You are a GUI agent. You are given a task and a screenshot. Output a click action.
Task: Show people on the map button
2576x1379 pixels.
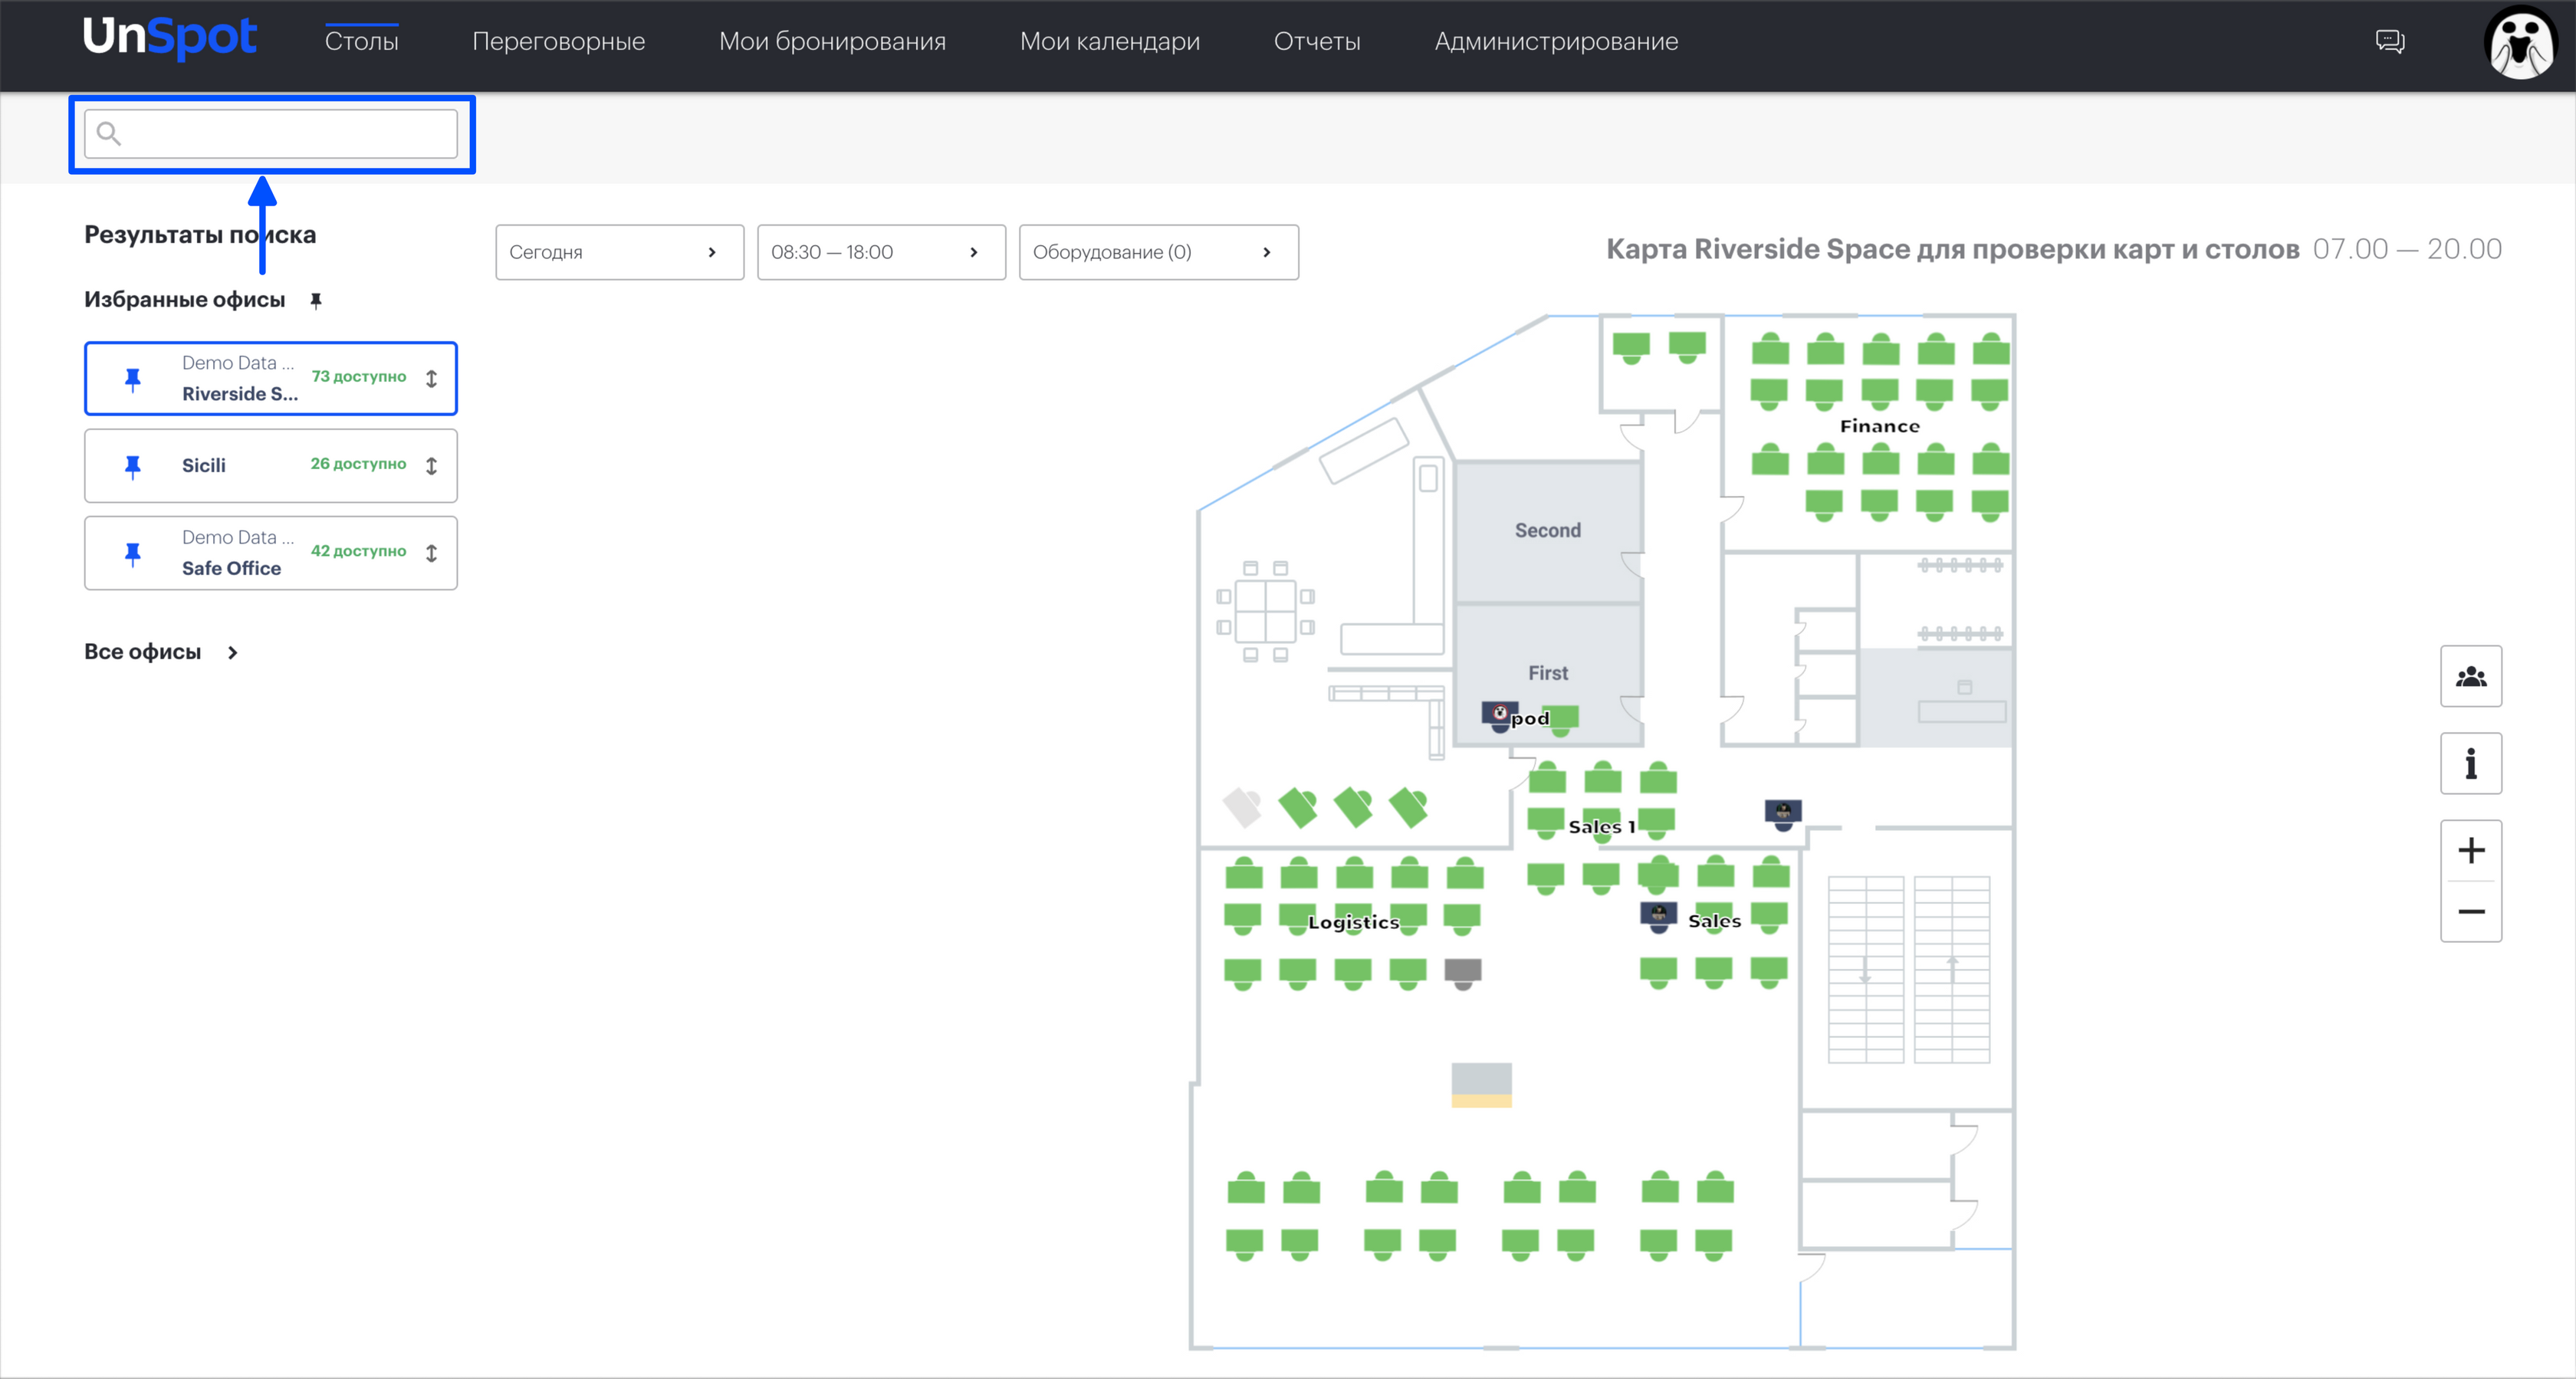[2471, 677]
